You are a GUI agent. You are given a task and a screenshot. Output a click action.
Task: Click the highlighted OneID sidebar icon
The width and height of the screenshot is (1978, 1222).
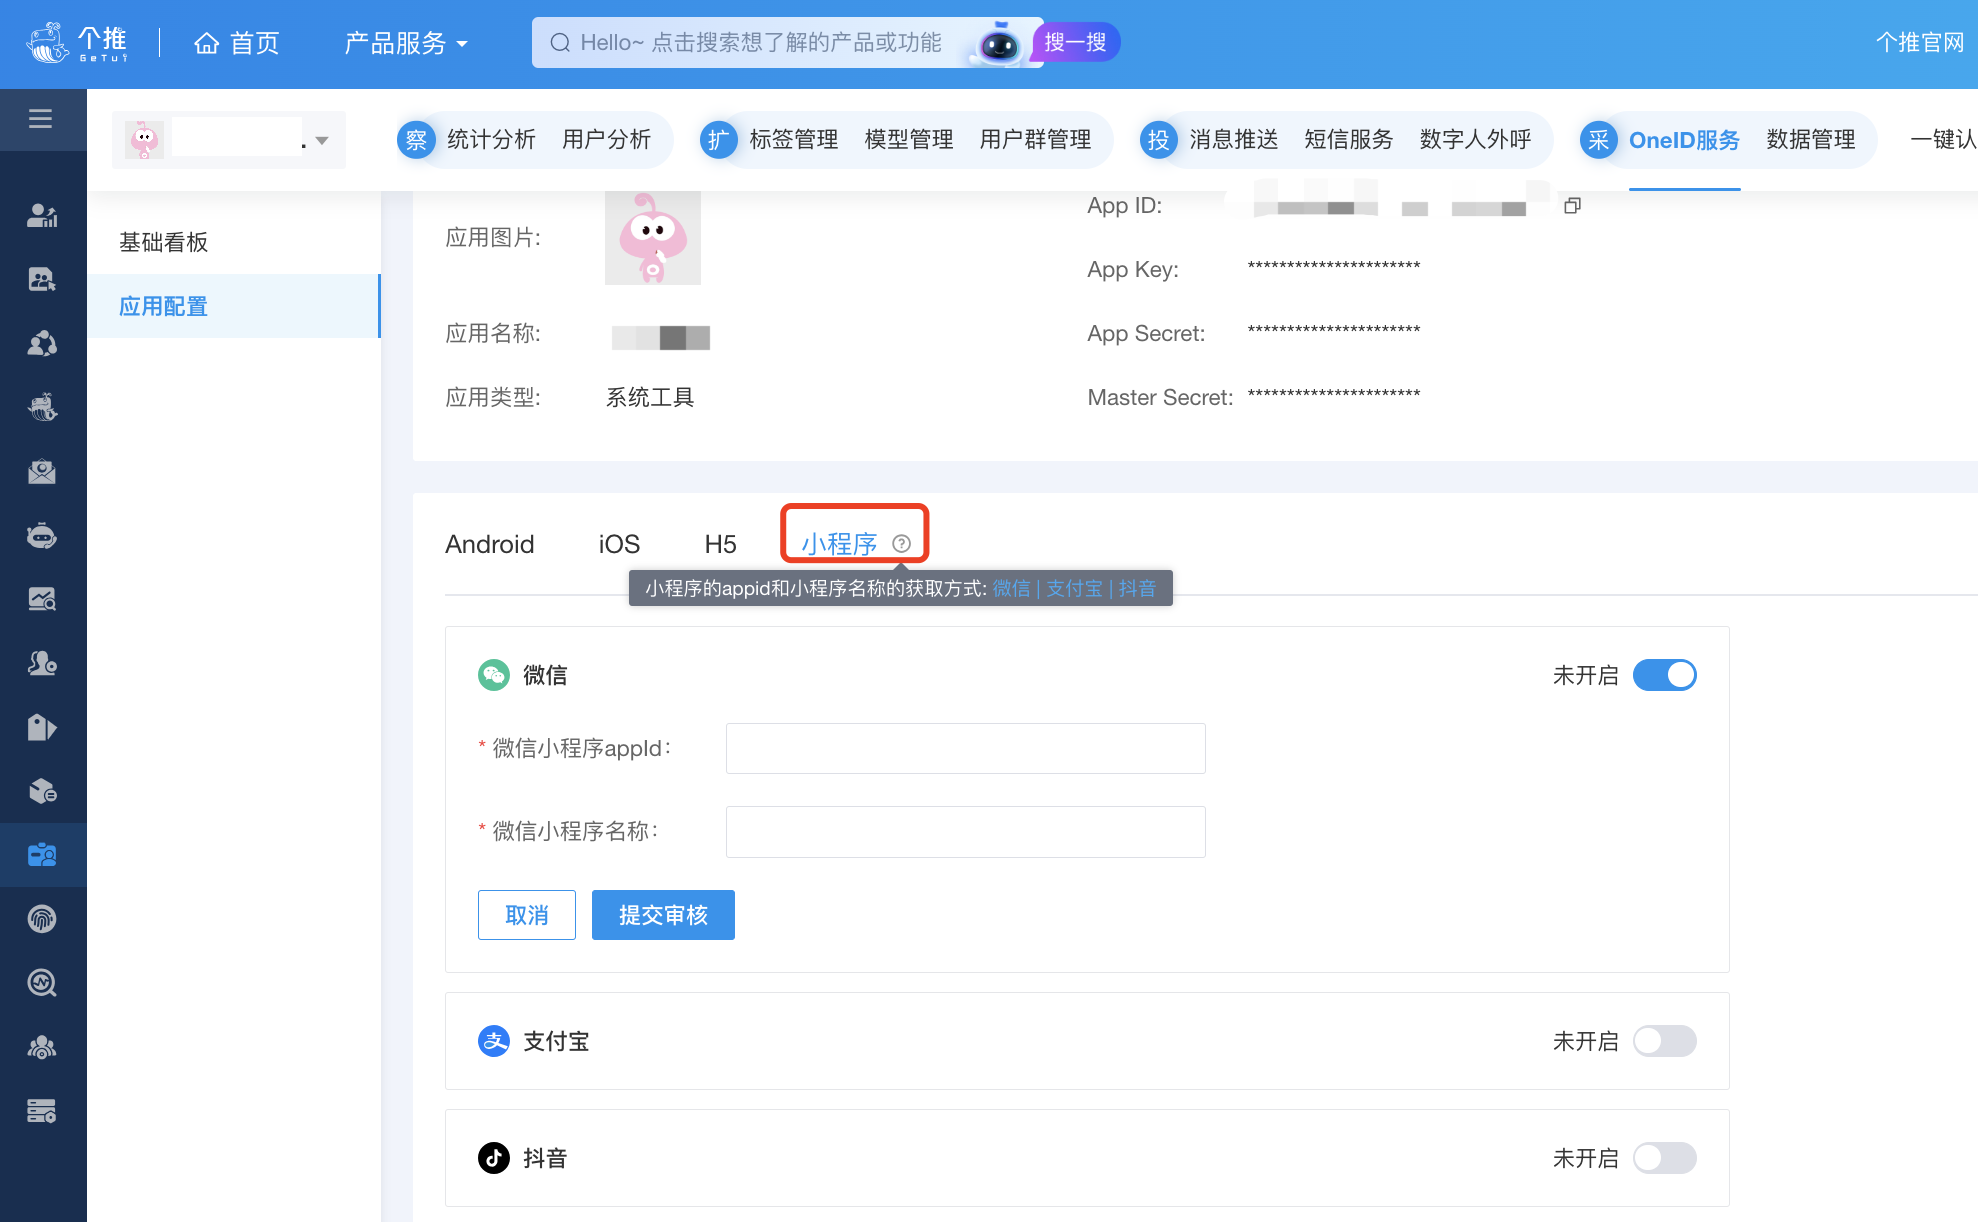pyautogui.click(x=42, y=855)
